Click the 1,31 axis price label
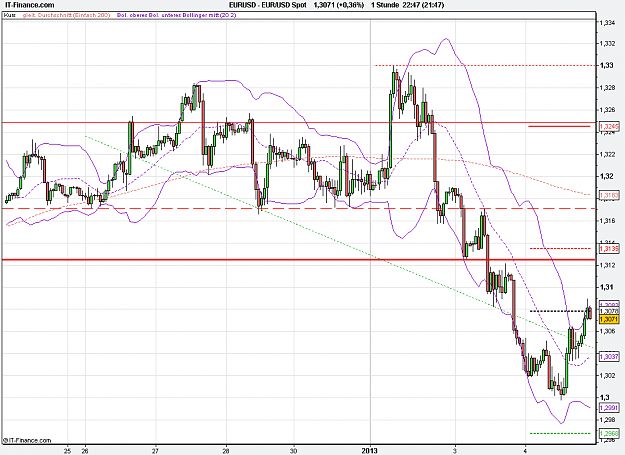 (x=607, y=287)
